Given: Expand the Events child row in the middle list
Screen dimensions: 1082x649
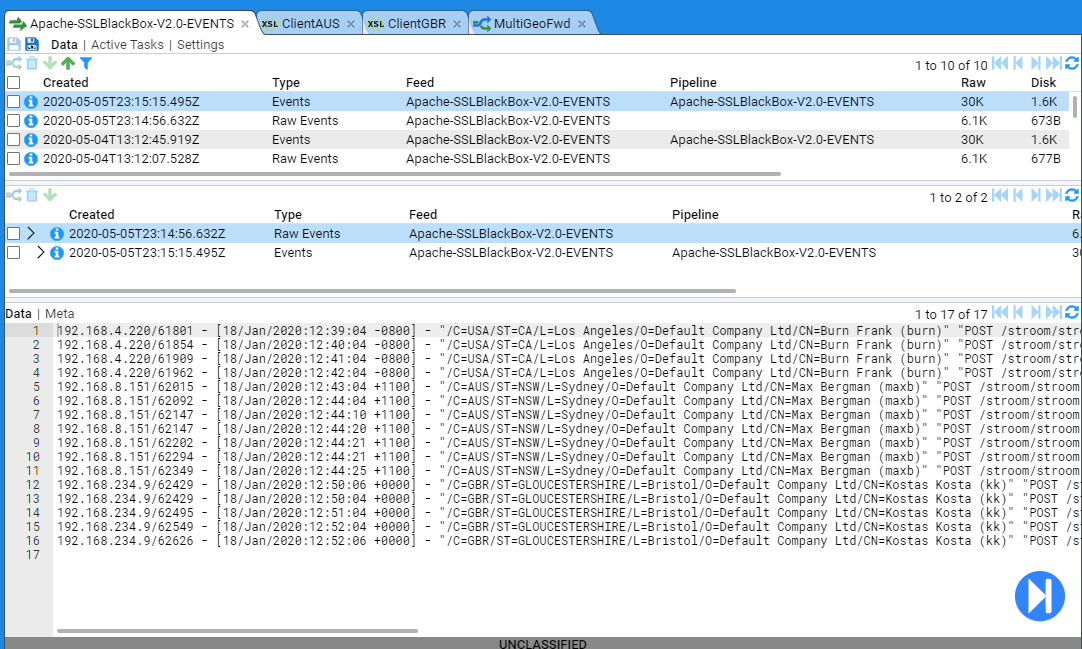Looking at the screenshot, I should (40, 253).
